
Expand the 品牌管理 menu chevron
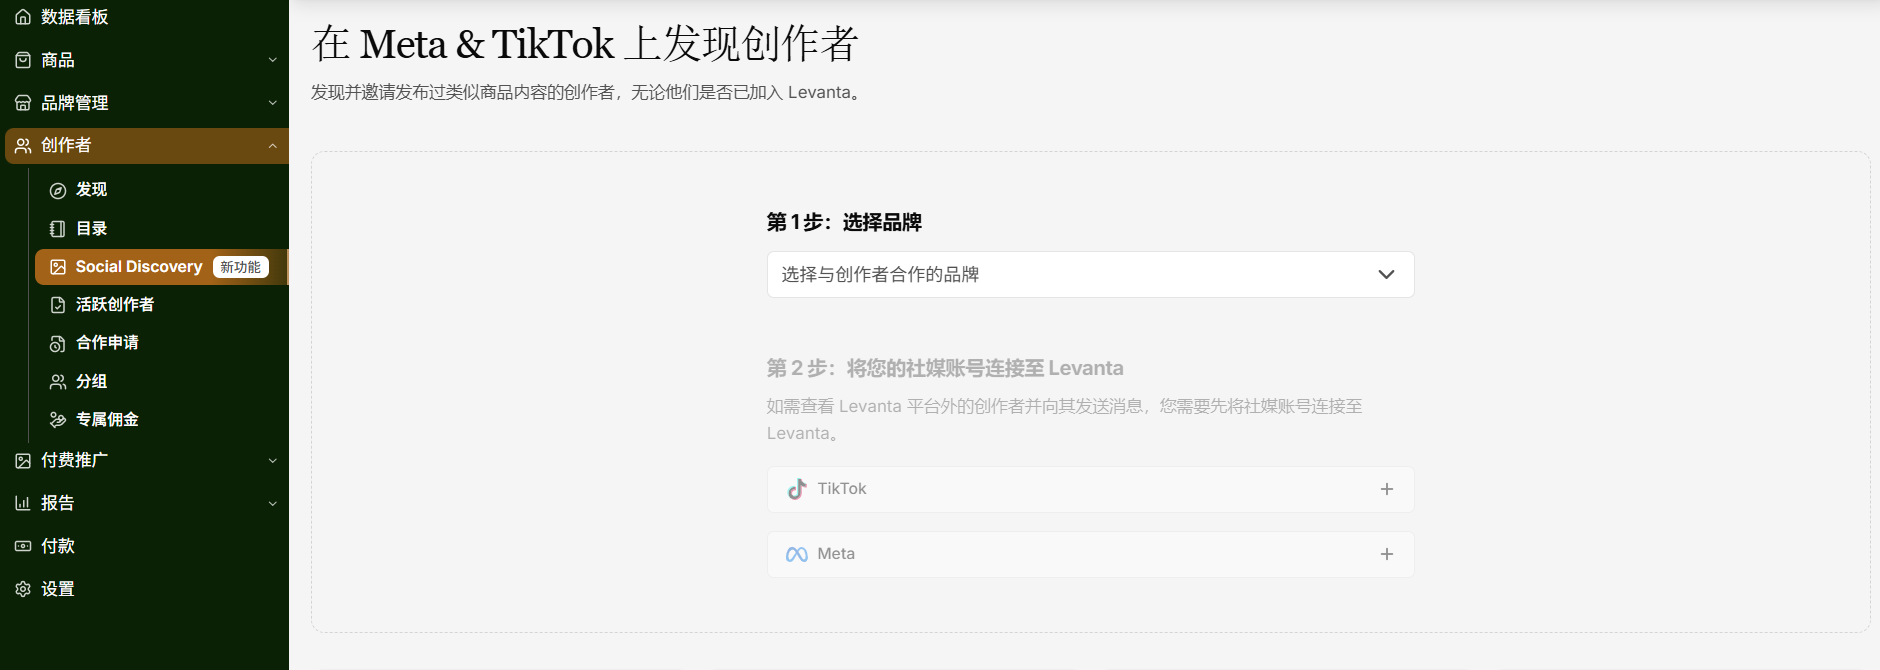pyautogui.click(x=273, y=103)
